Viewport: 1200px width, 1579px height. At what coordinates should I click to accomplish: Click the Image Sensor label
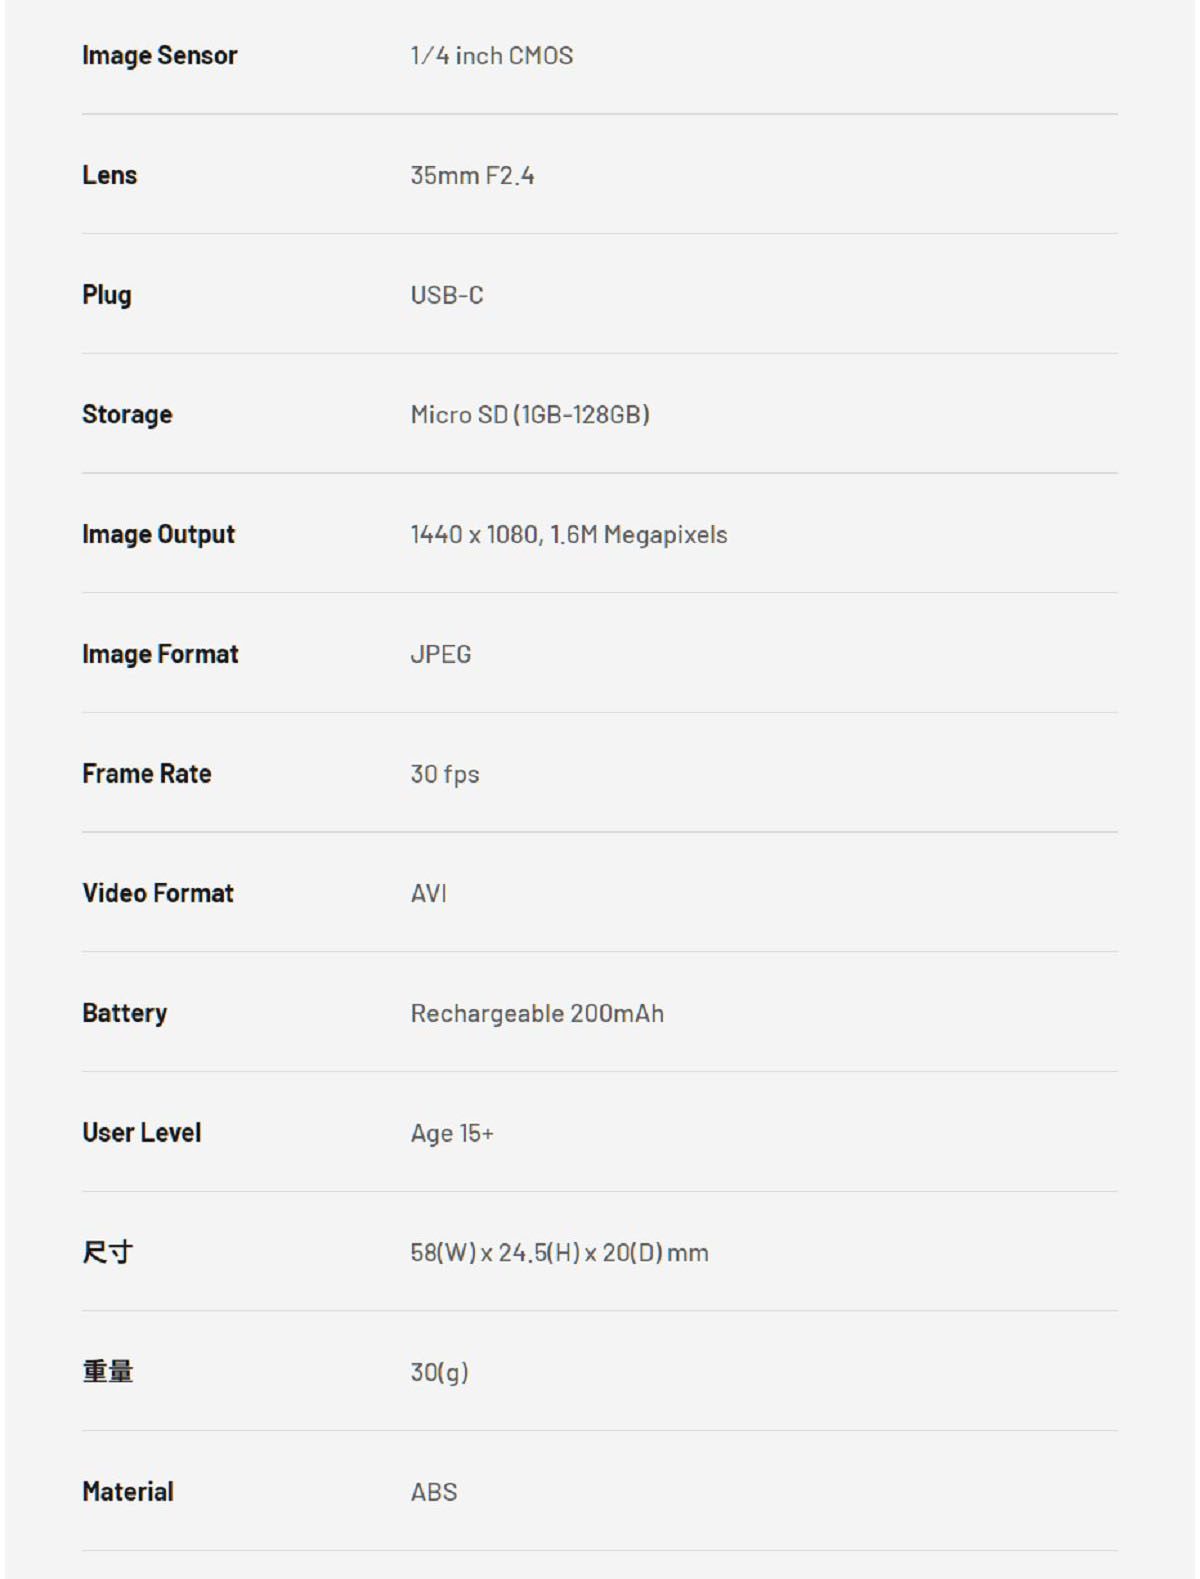(x=159, y=55)
